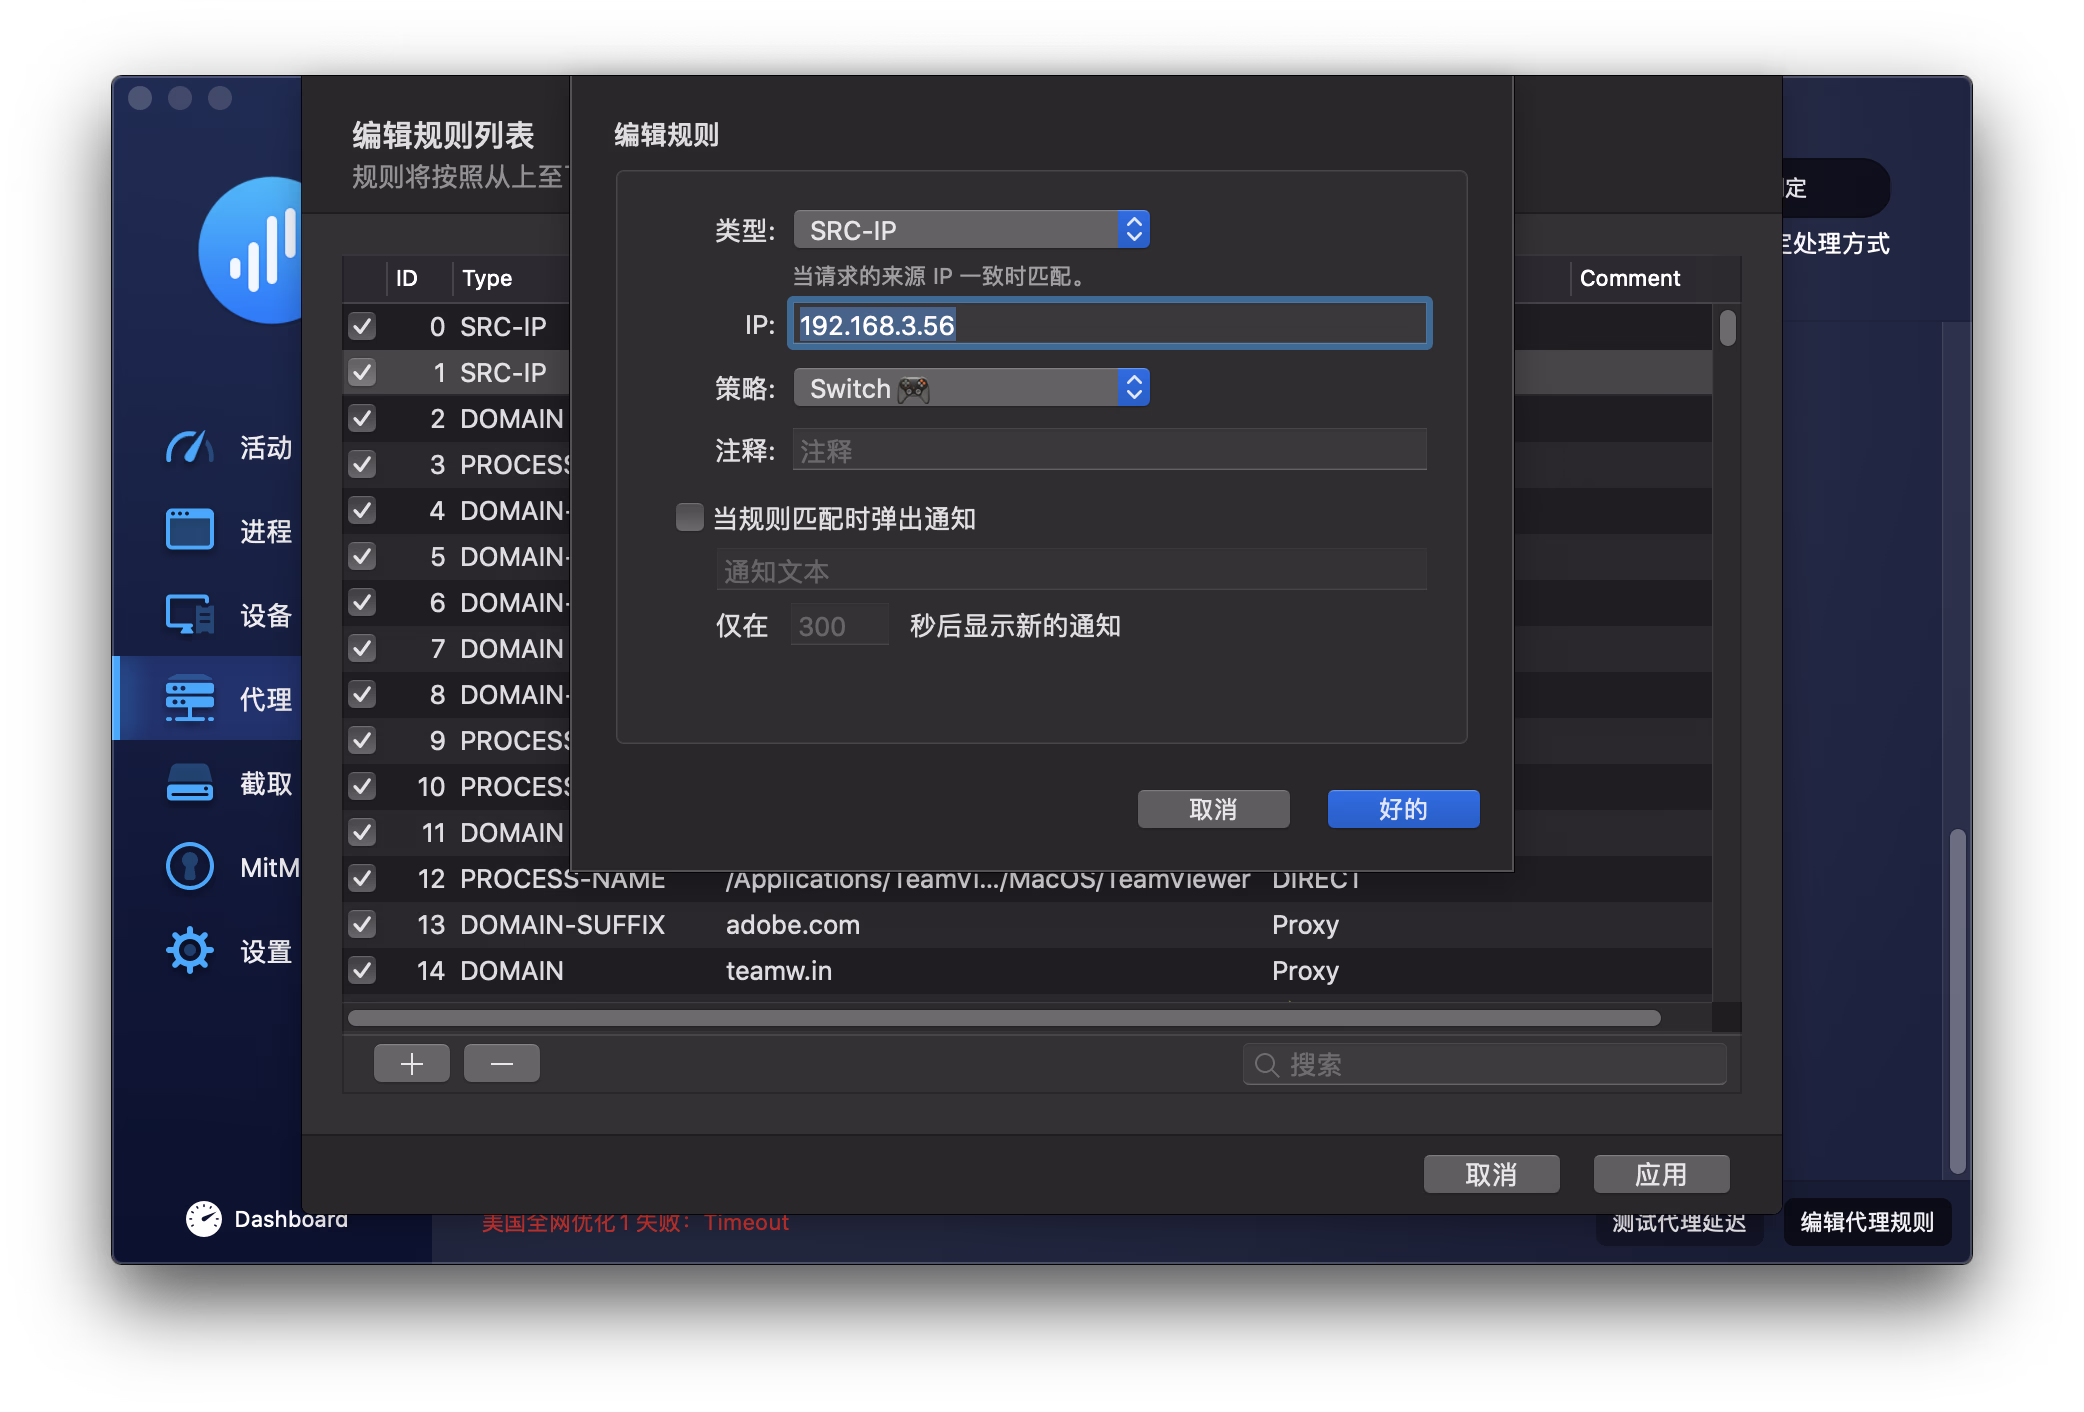2084x1412 pixels.
Task: Open the Capture drive icon
Action: point(190,783)
